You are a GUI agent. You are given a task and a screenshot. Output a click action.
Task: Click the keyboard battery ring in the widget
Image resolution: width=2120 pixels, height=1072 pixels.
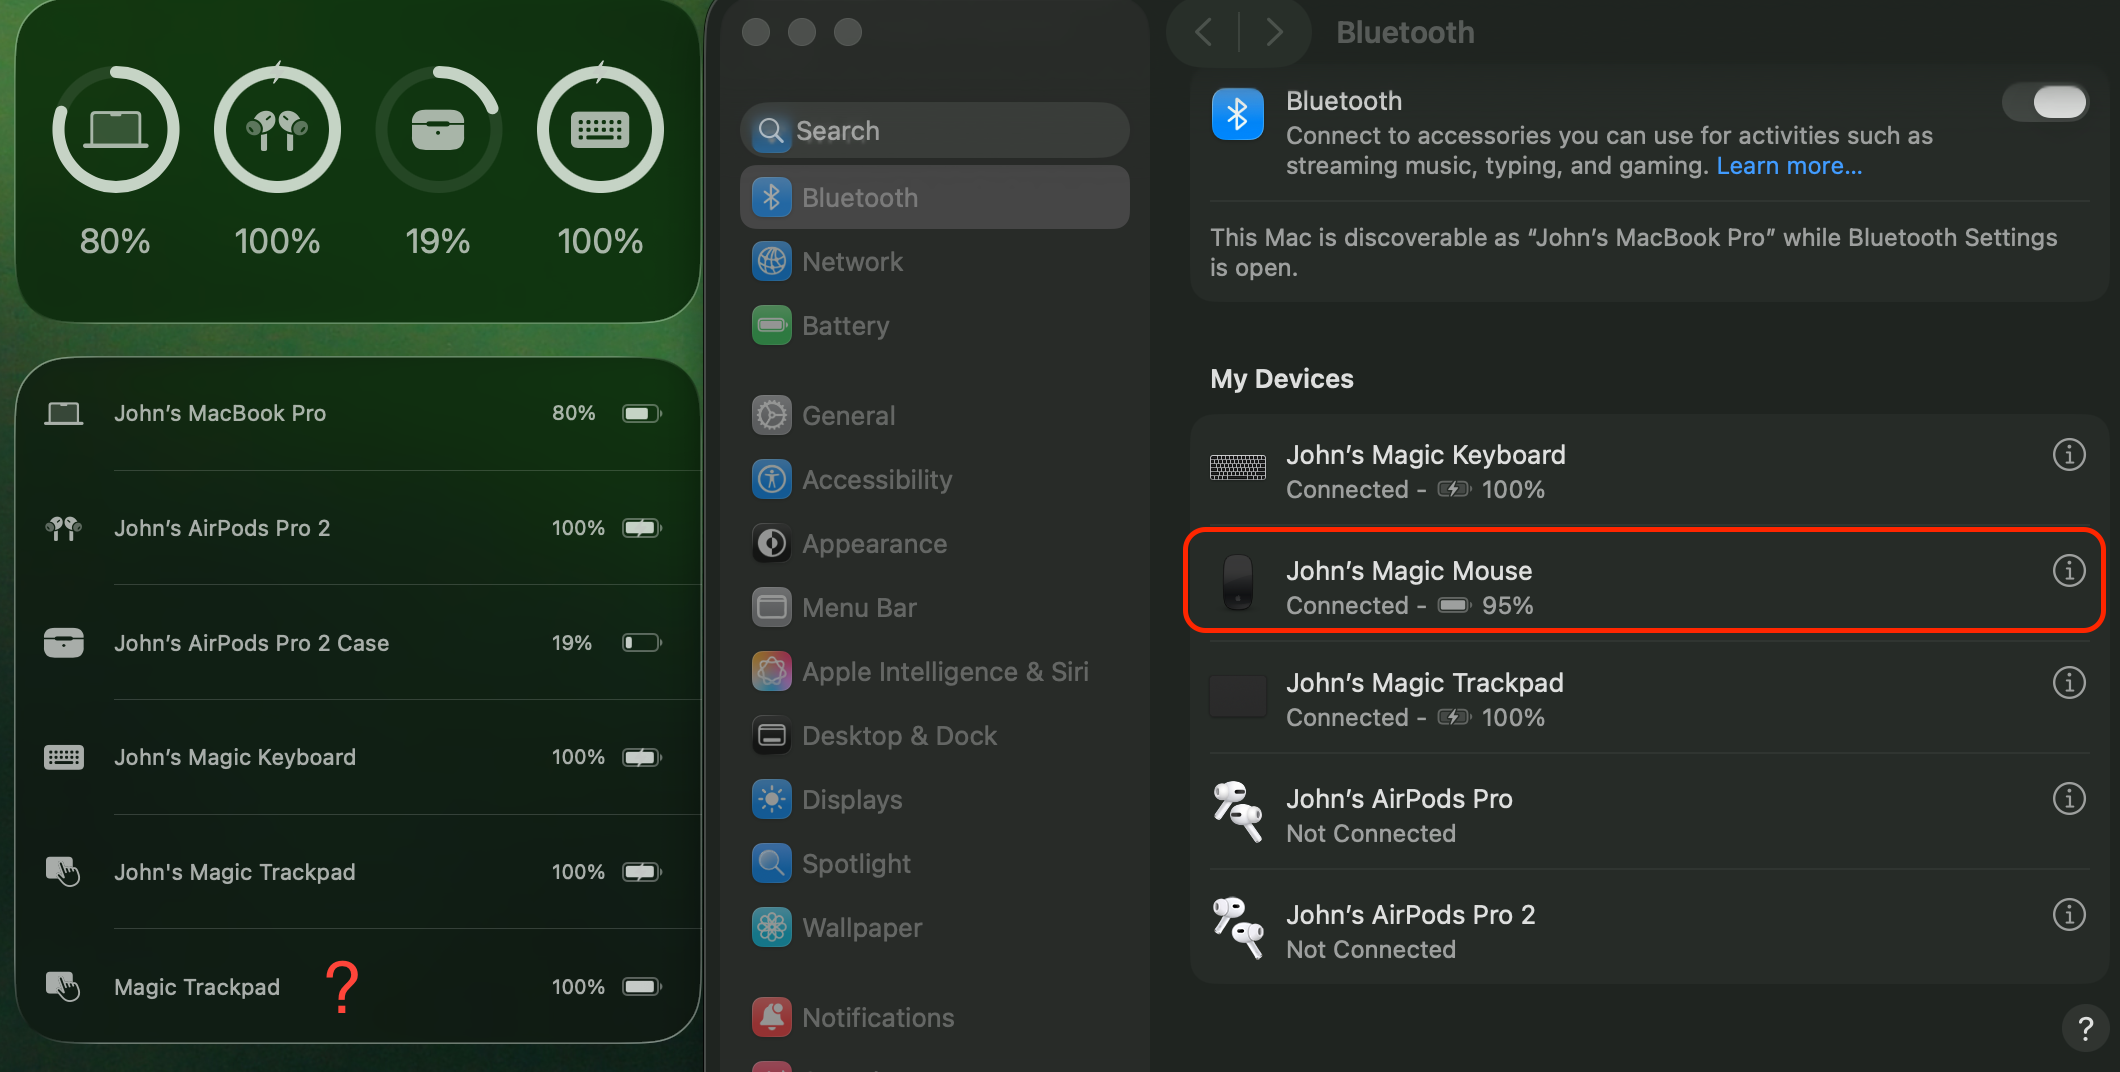(600, 129)
